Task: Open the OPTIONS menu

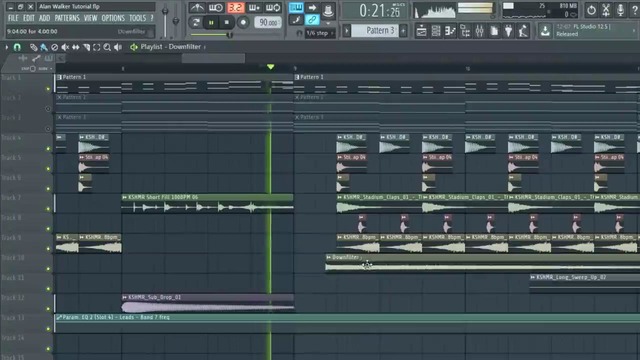Action: tap(113, 18)
